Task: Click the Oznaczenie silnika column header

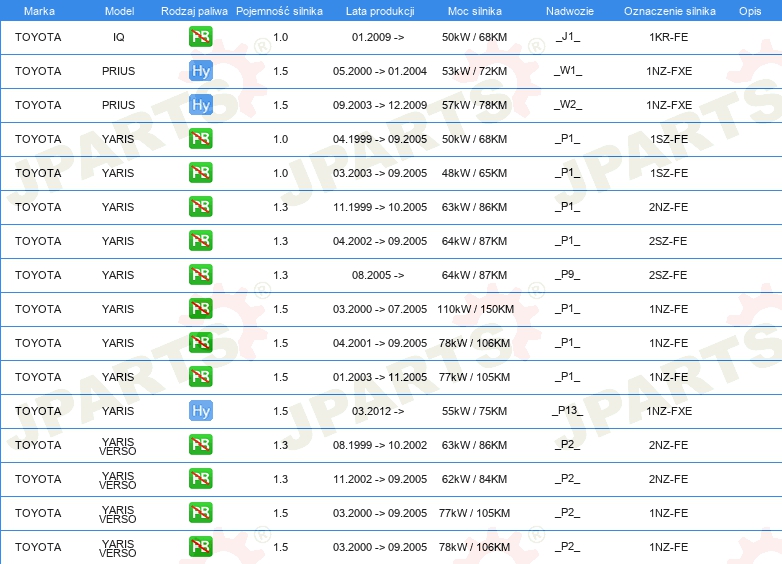Action: (x=669, y=11)
